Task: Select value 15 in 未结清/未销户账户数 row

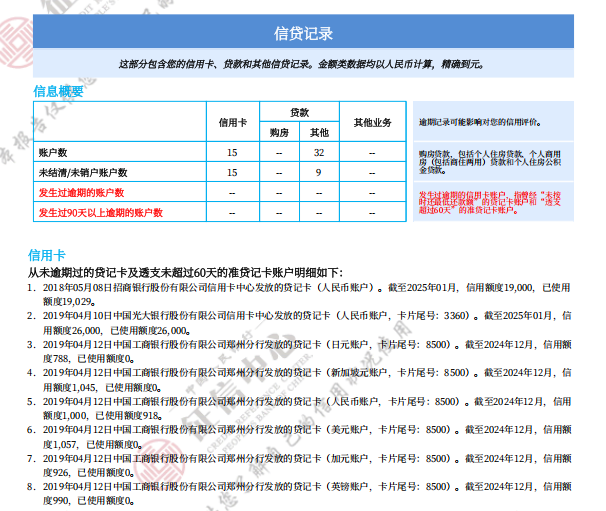Action: pos(232,173)
